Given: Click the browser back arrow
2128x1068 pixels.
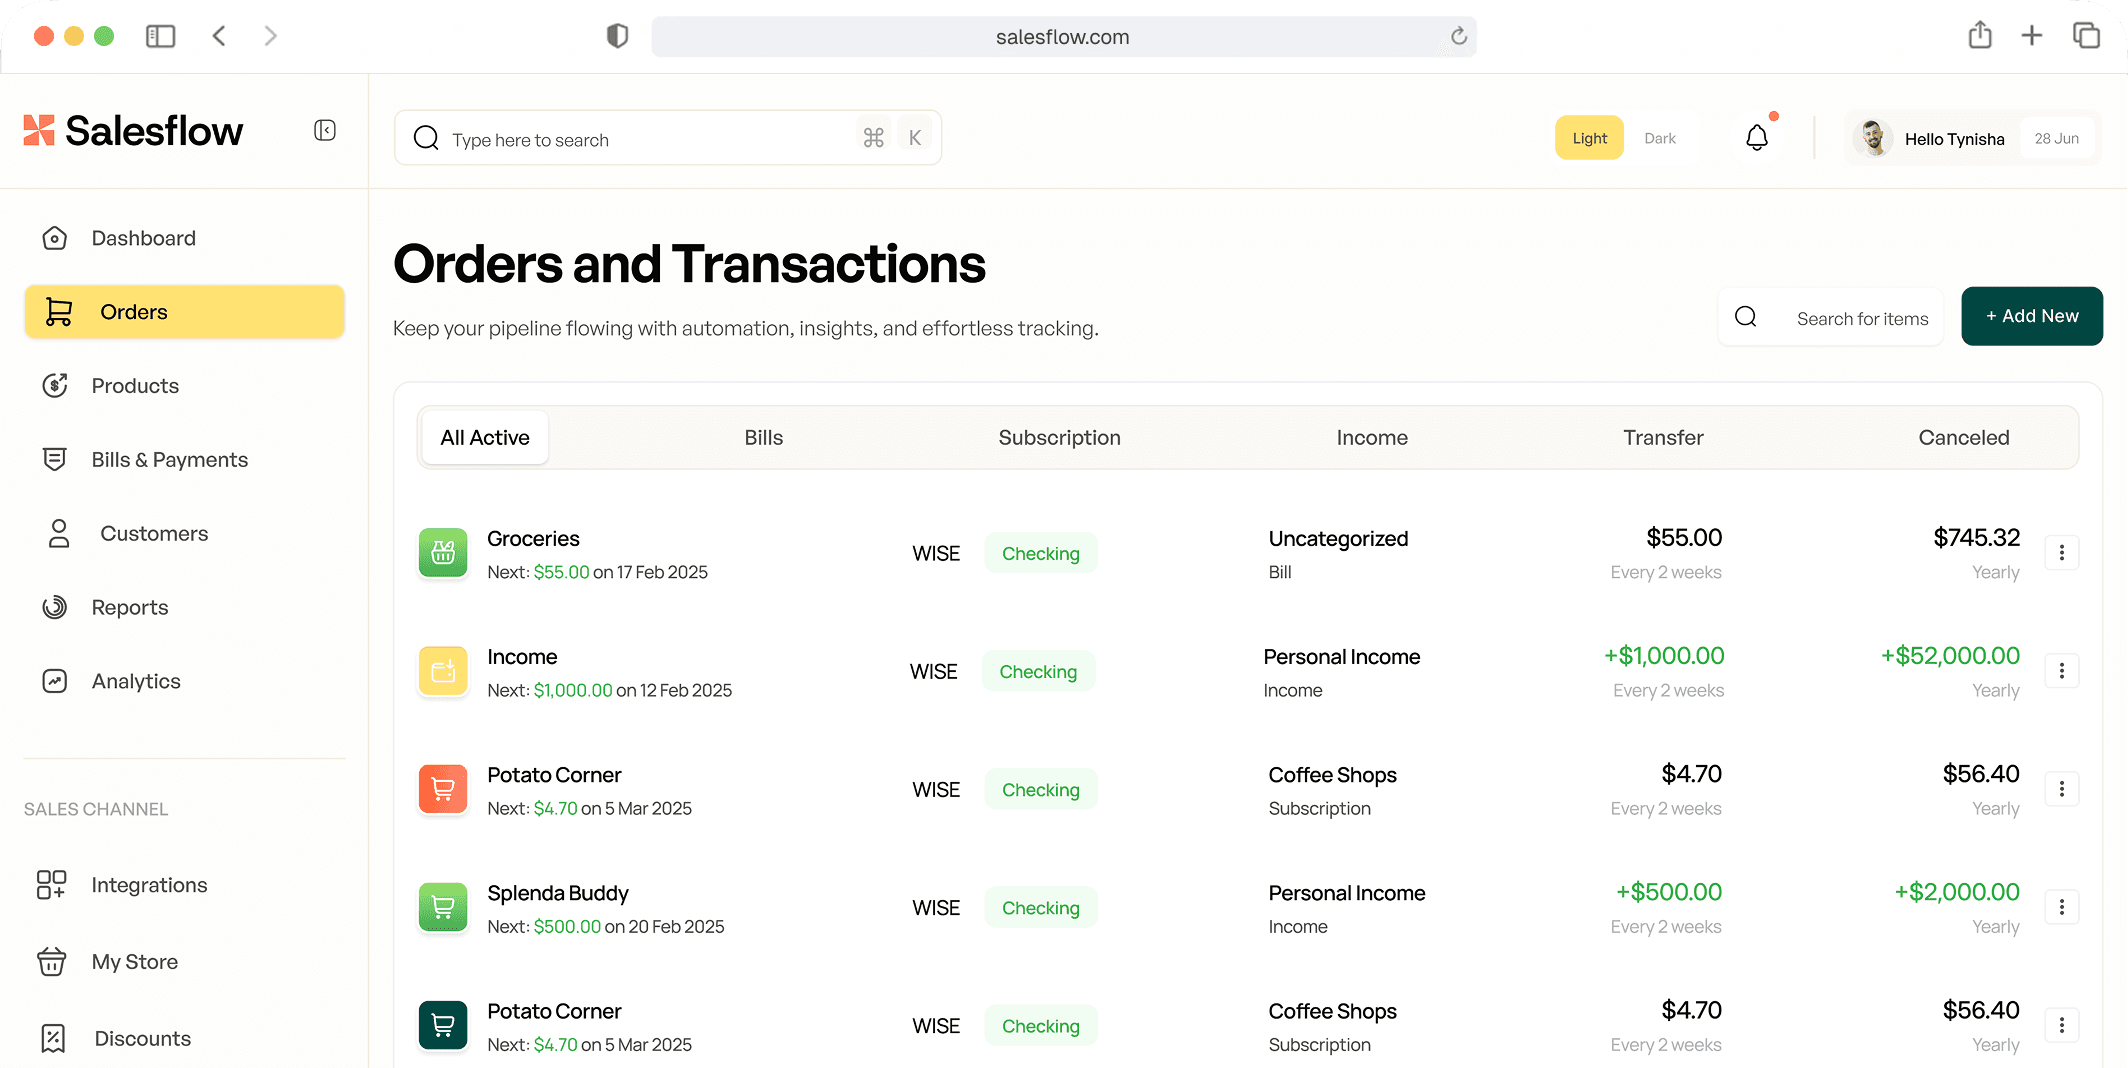Looking at the screenshot, I should click(219, 36).
